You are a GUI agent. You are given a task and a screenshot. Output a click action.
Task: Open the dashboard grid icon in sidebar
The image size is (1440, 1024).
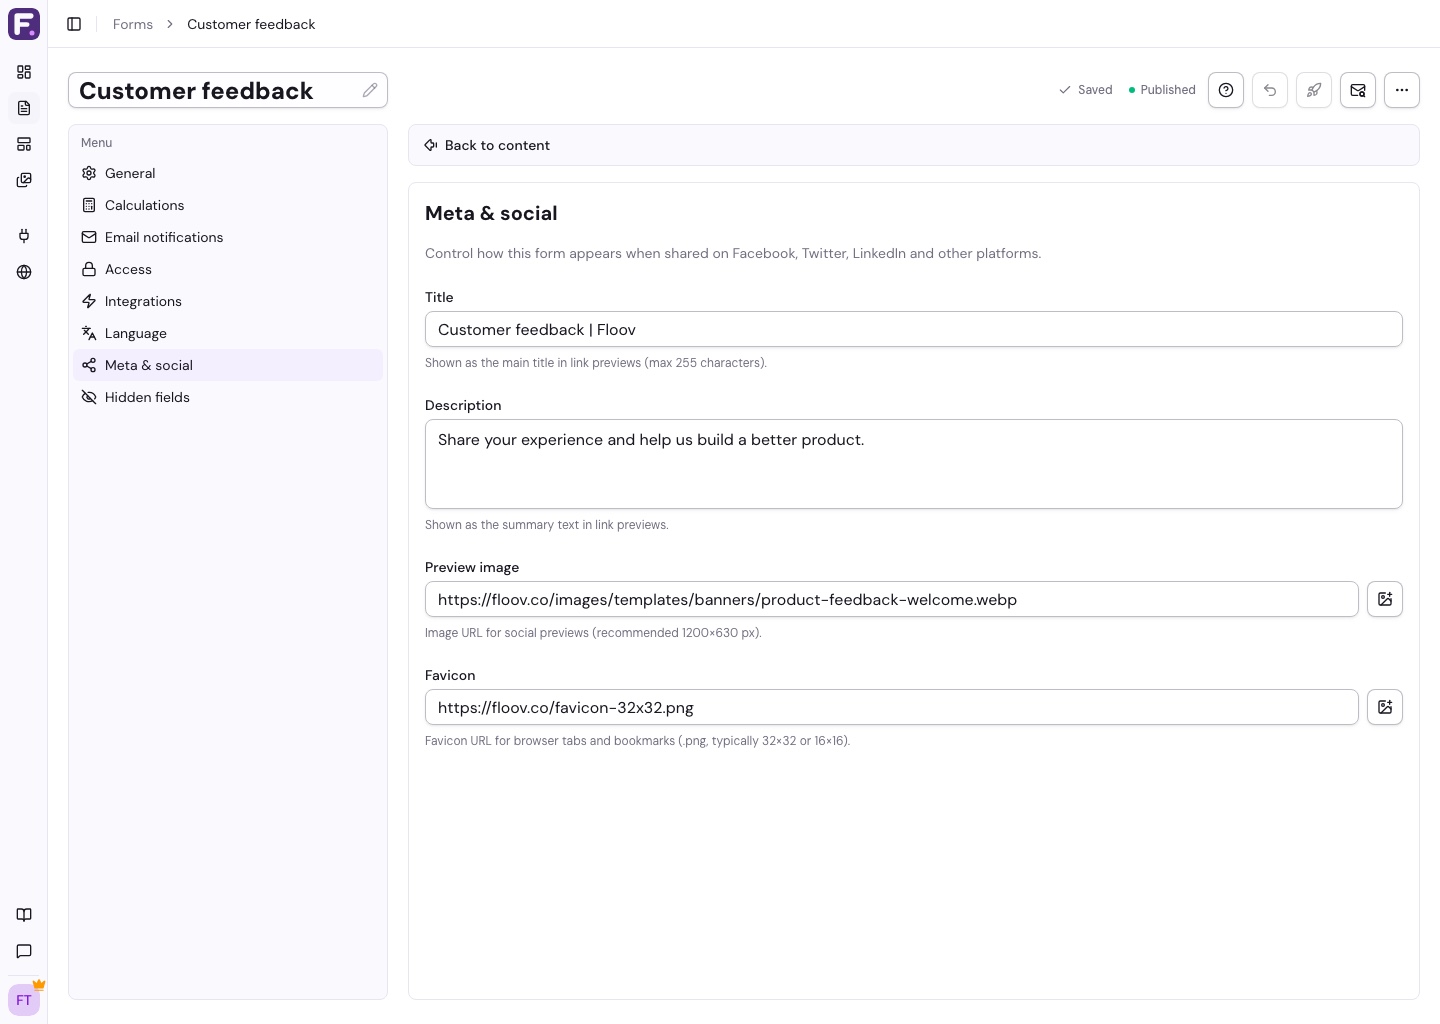[24, 72]
